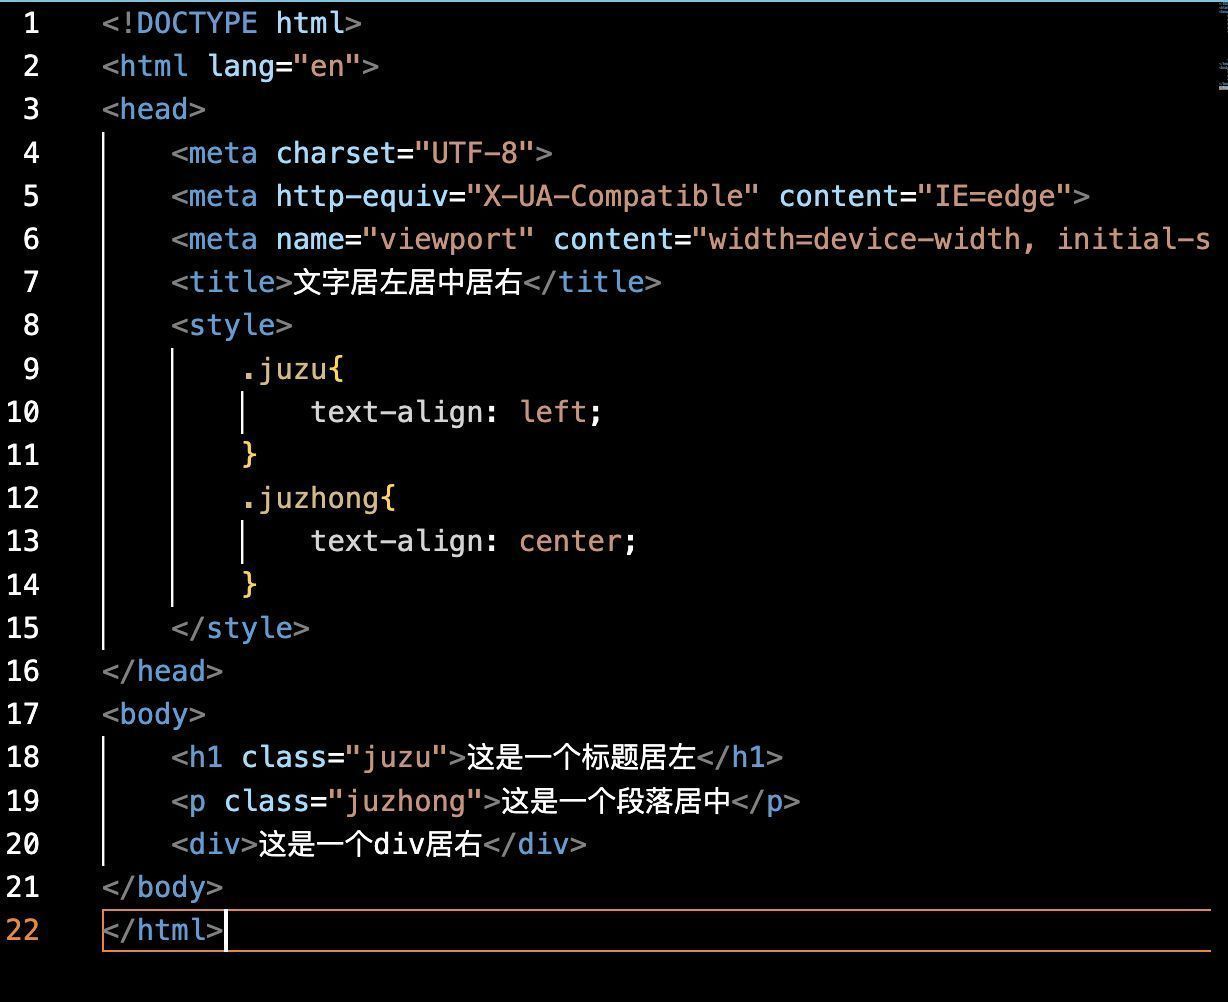This screenshot has height=1002, width=1228.
Task: Click the div text 这是一个div居右
Action: click(x=370, y=844)
